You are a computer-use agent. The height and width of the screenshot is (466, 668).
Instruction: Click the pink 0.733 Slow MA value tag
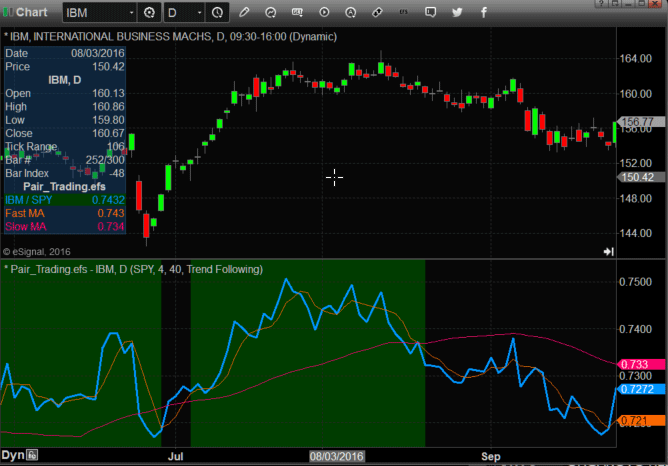641,365
